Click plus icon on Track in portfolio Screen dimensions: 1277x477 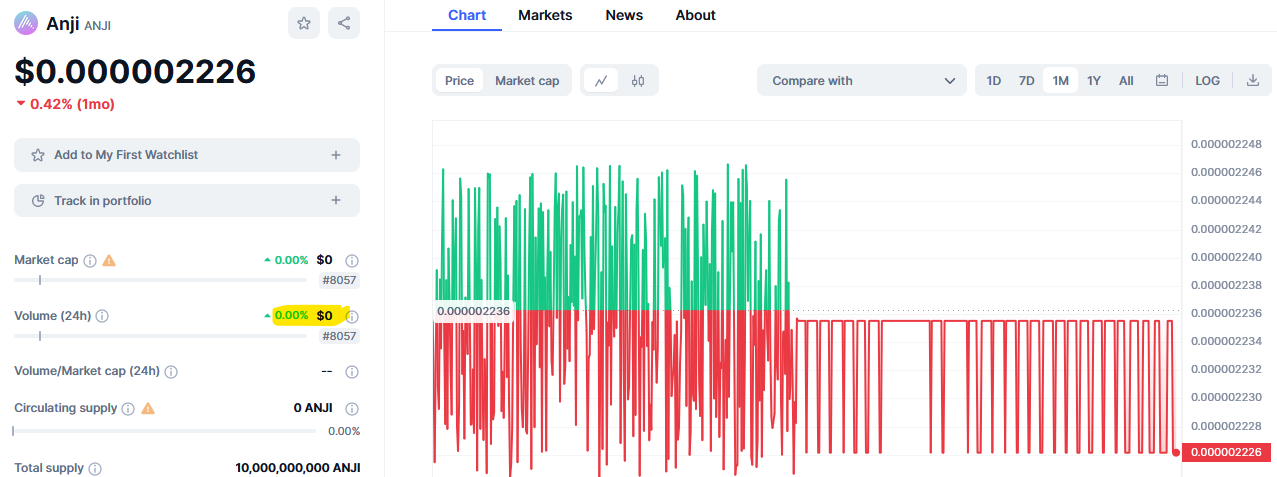click(x=336, y=201)
